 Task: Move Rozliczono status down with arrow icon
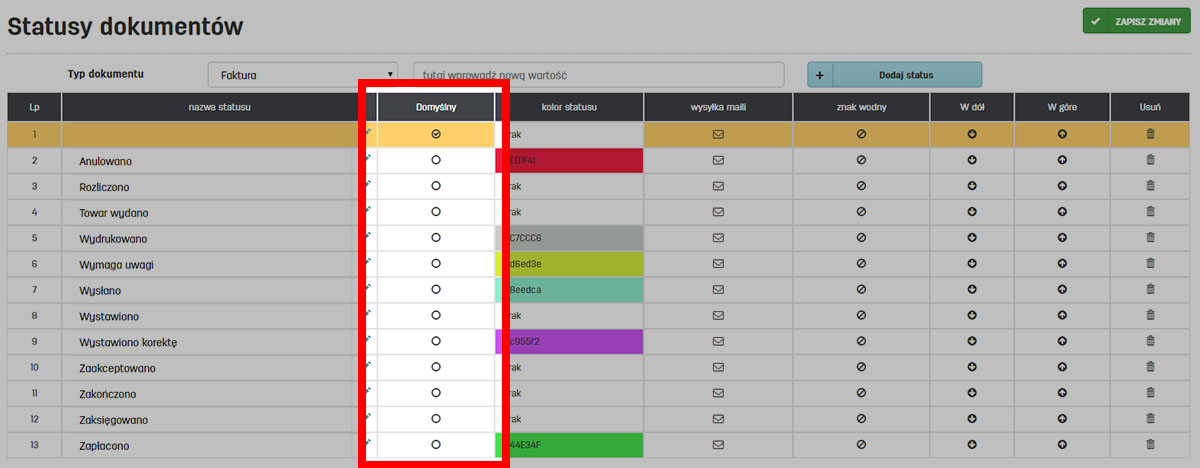coord(972,186)
